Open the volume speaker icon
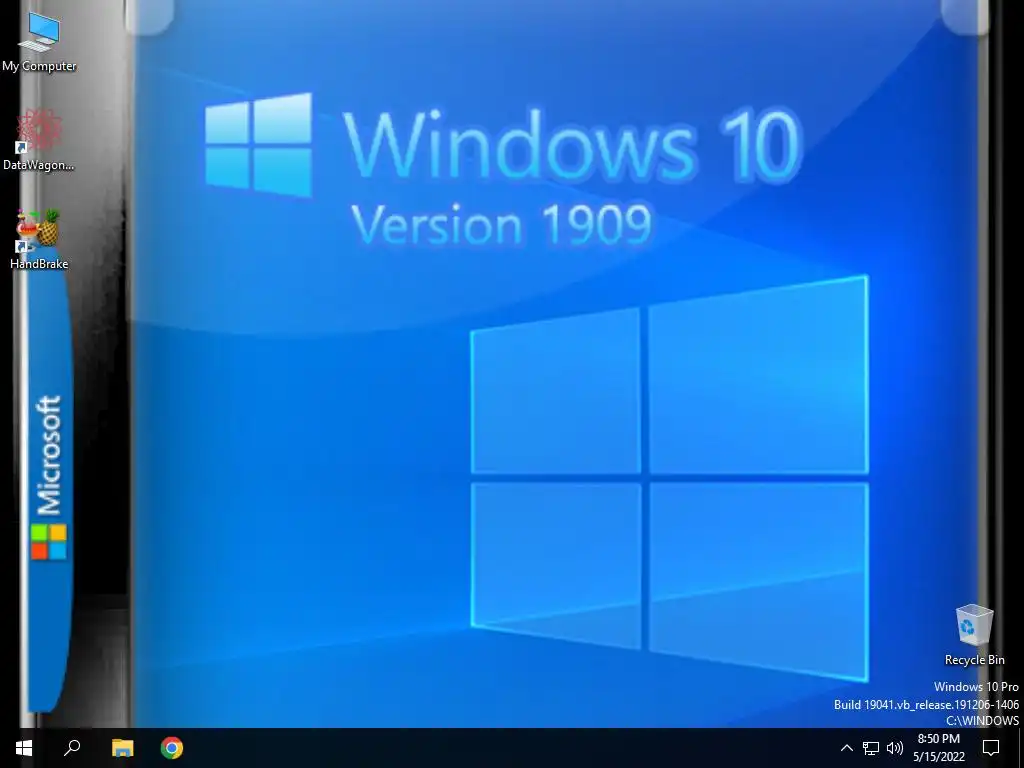1024x768 pixels. 895,748
